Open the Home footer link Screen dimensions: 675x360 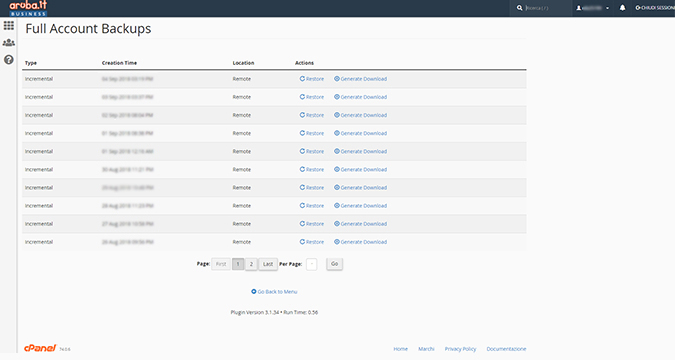pyautogui.click(x=400, y=349)
